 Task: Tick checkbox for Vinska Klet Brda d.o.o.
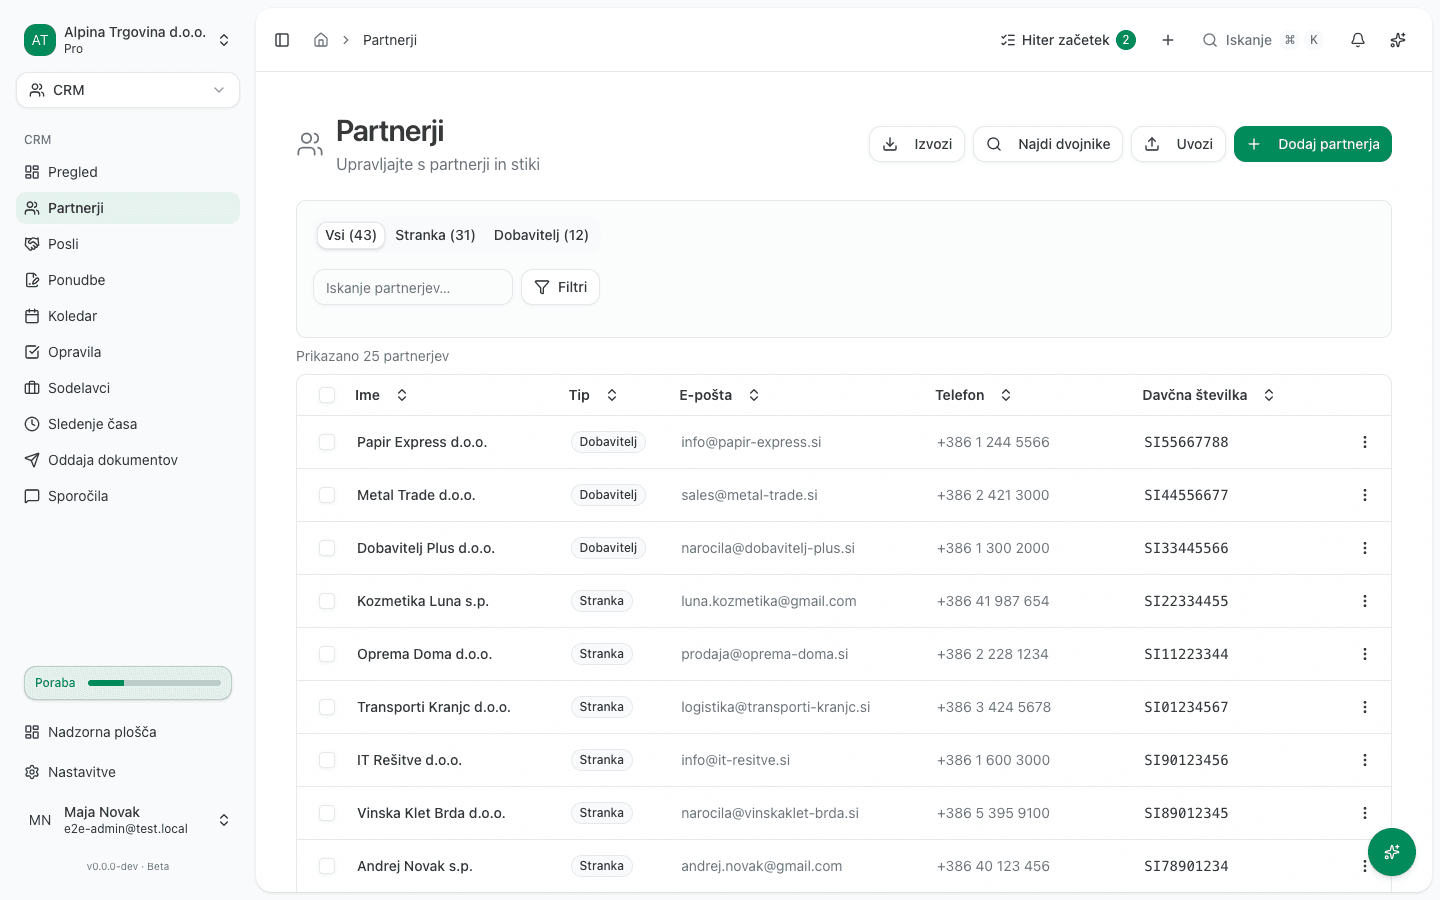click(x=327, y=813)
